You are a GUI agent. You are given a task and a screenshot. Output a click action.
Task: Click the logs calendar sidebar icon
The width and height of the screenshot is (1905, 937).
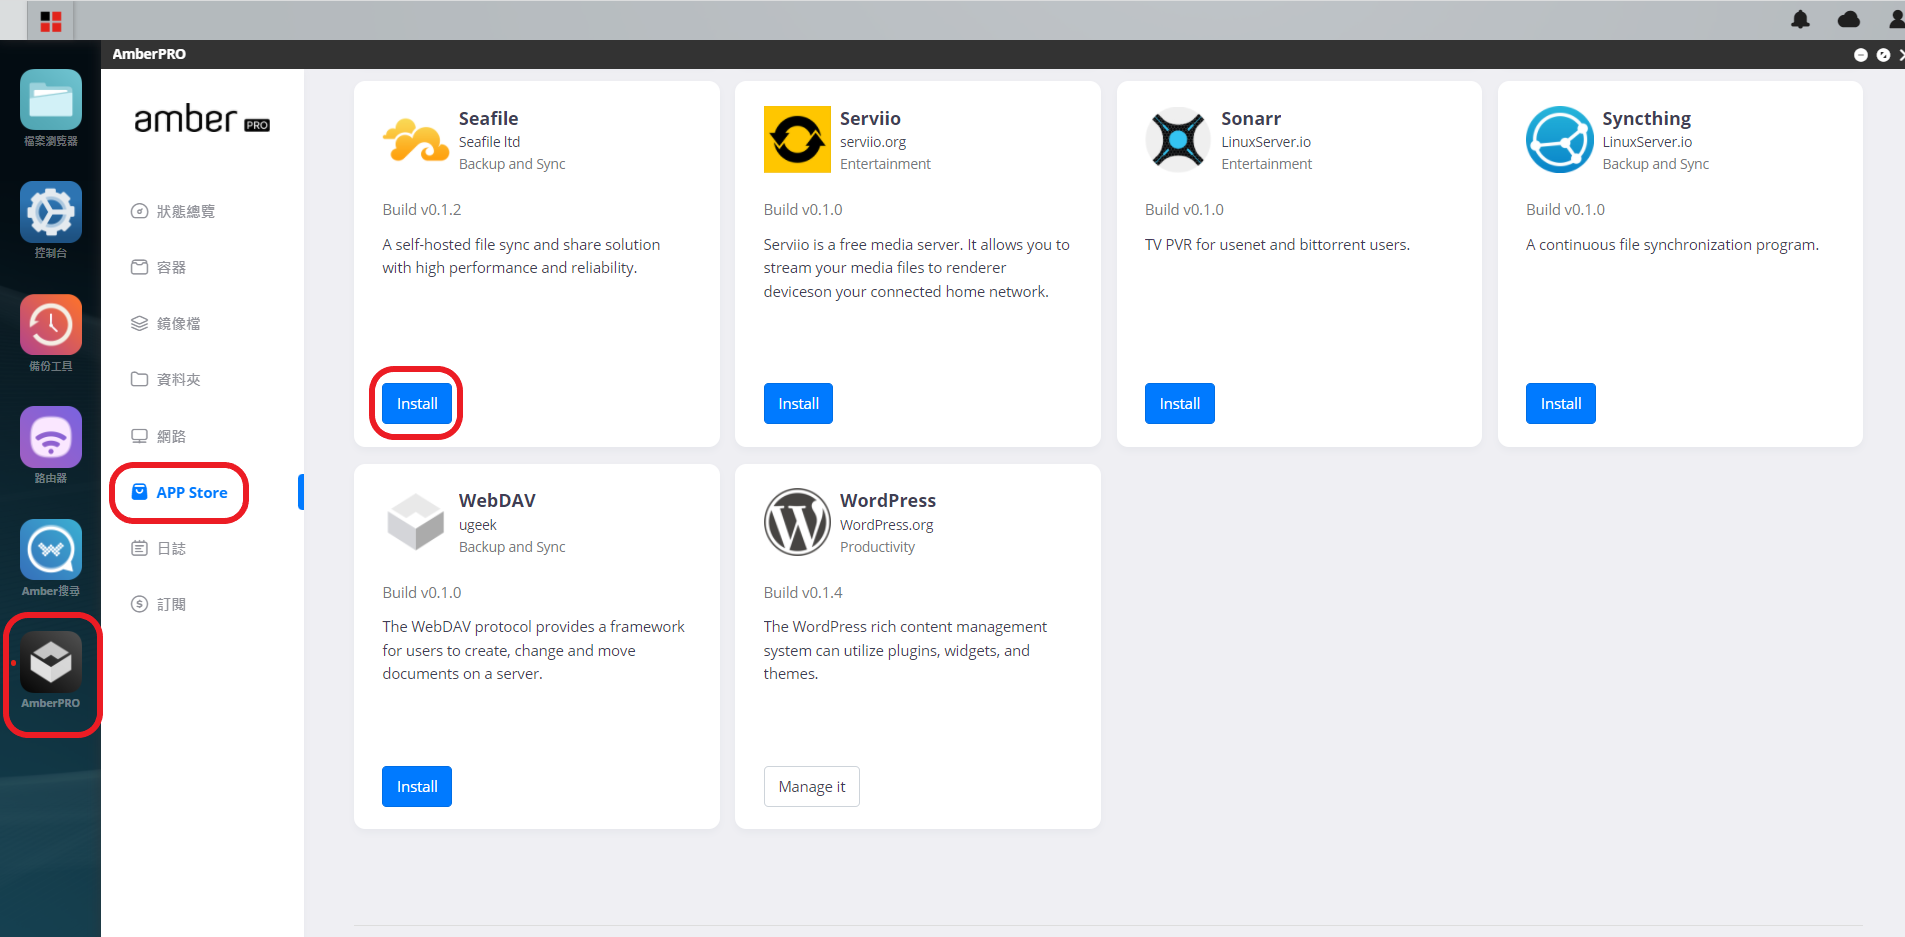tap(139, 548)
